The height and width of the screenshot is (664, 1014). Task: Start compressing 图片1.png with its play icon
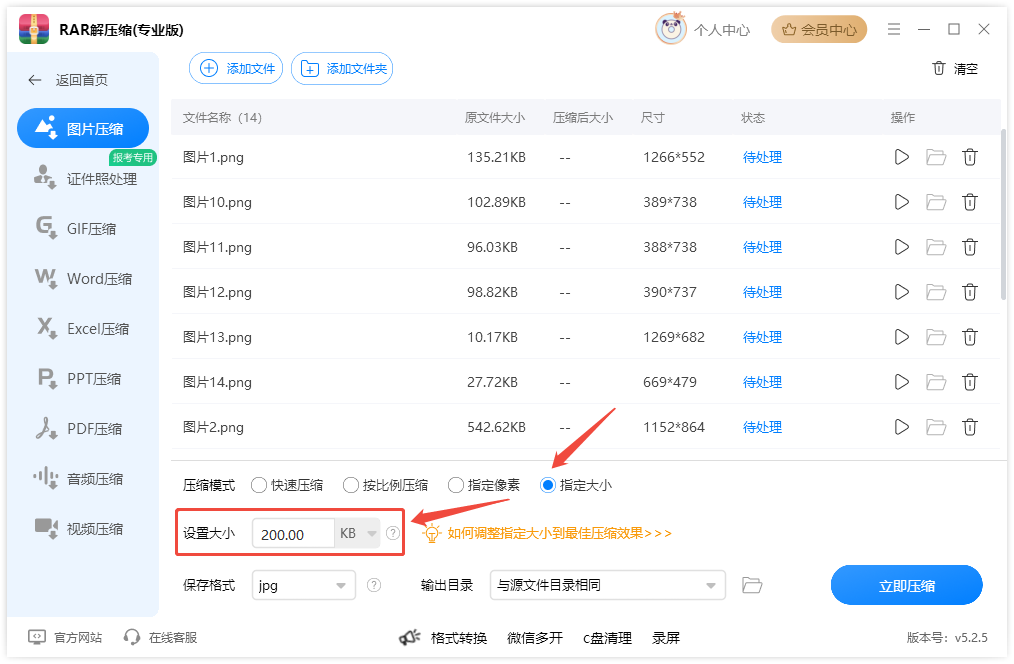[x=901, y=157]
